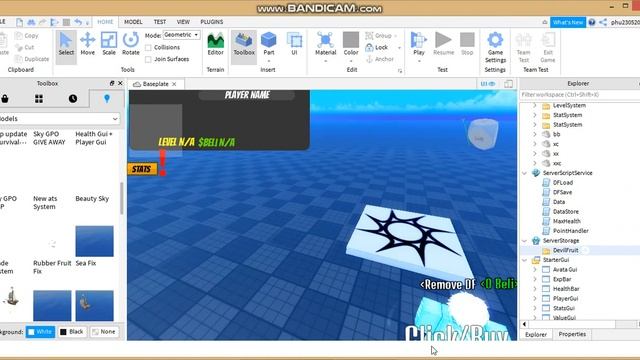Collapse the ServerStorage node
The image size is (640, 360).
[524, 241]
